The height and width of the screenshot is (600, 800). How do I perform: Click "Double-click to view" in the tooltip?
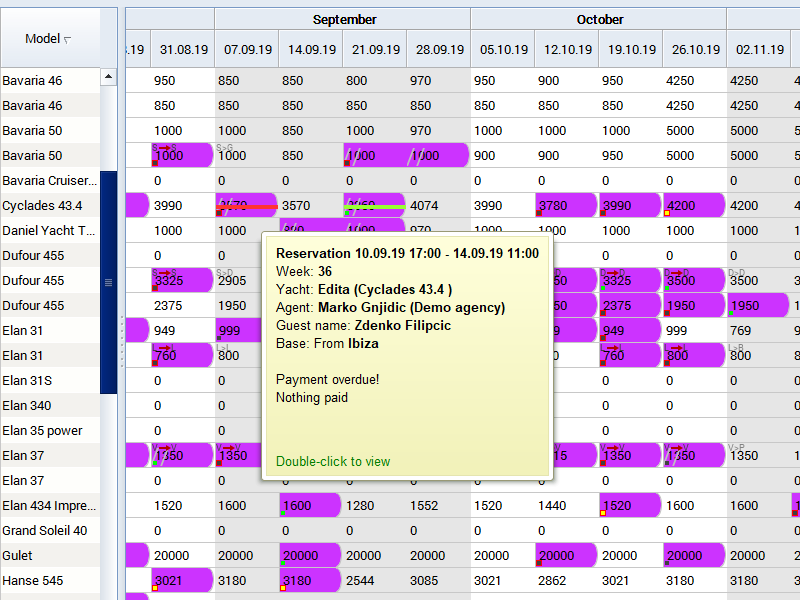pos(333,462)
